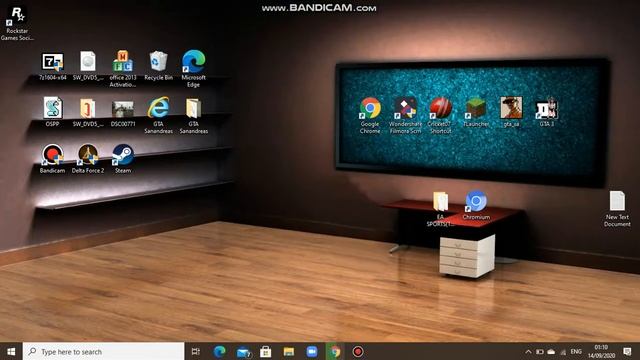This screenshot has width=640, height=360.
Task: Launch the Bandicam desktop shortcut
Action: 53,159
